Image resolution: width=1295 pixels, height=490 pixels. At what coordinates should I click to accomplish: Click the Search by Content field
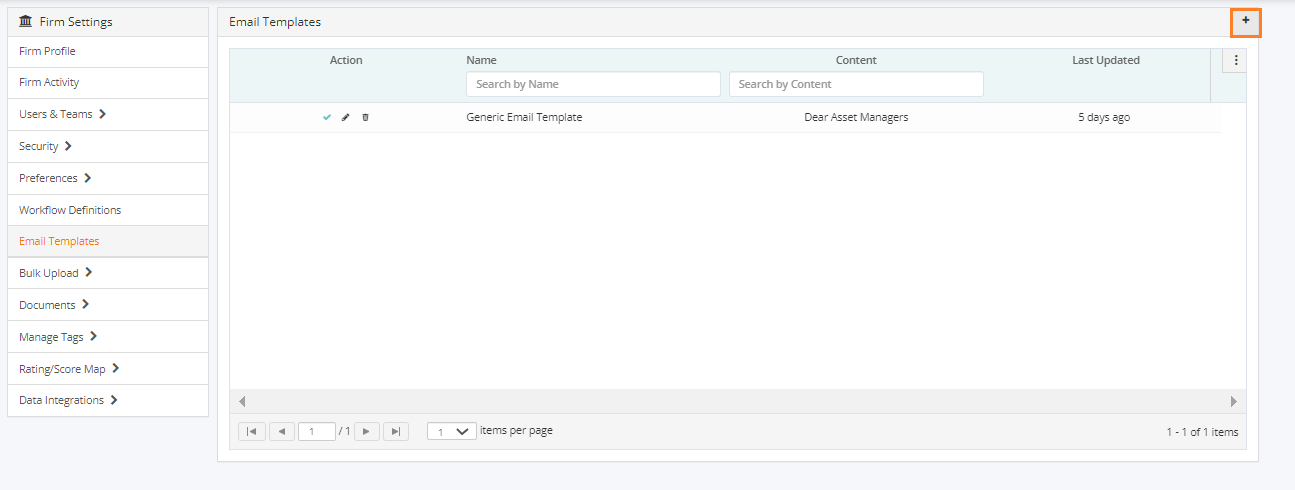coord(856,84)
